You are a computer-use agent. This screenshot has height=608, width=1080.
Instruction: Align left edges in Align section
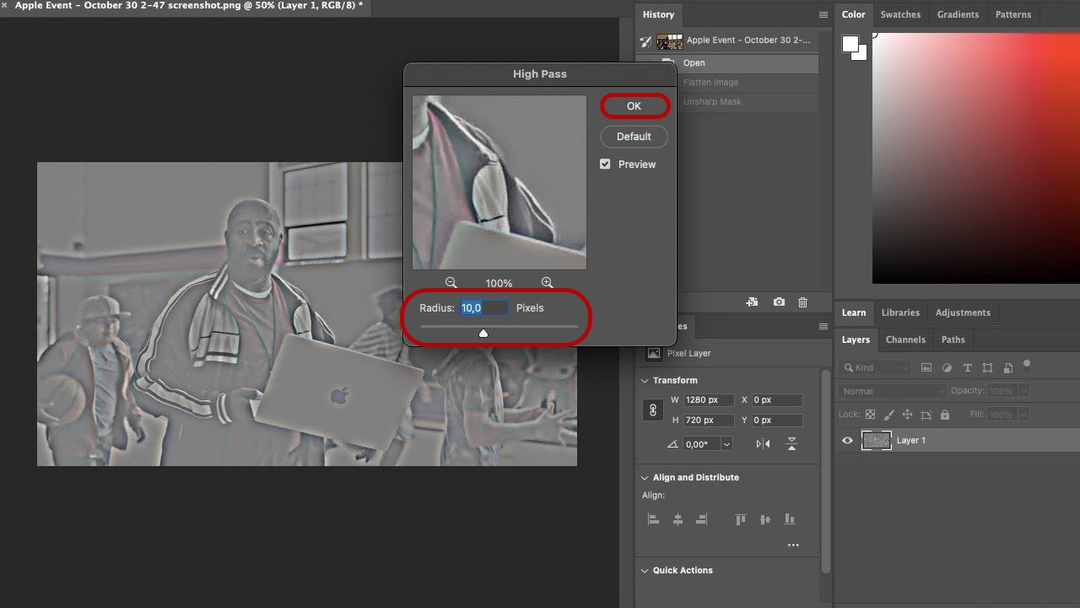click(x=653, y=519)
